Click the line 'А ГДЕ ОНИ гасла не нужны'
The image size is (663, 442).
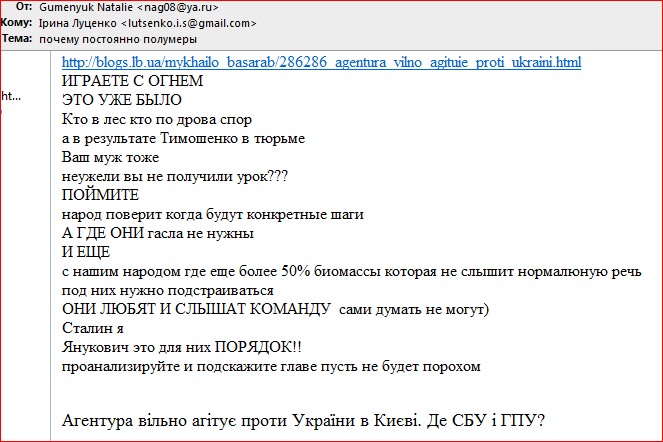pyautogui.click(x=157, y=233)
